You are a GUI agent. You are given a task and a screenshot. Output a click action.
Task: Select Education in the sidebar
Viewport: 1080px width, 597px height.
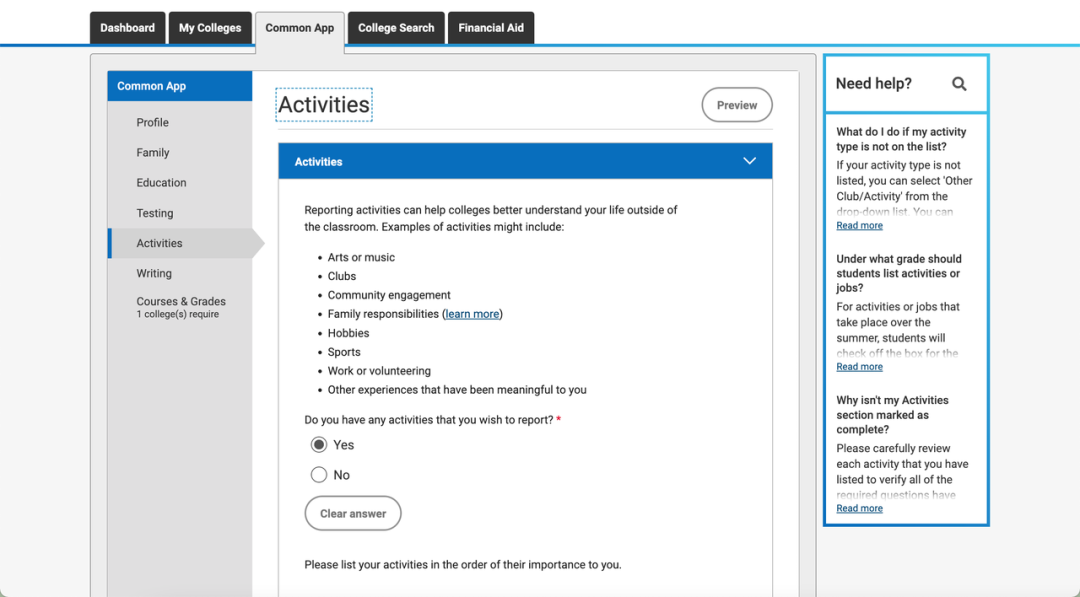tap(162, 183)
